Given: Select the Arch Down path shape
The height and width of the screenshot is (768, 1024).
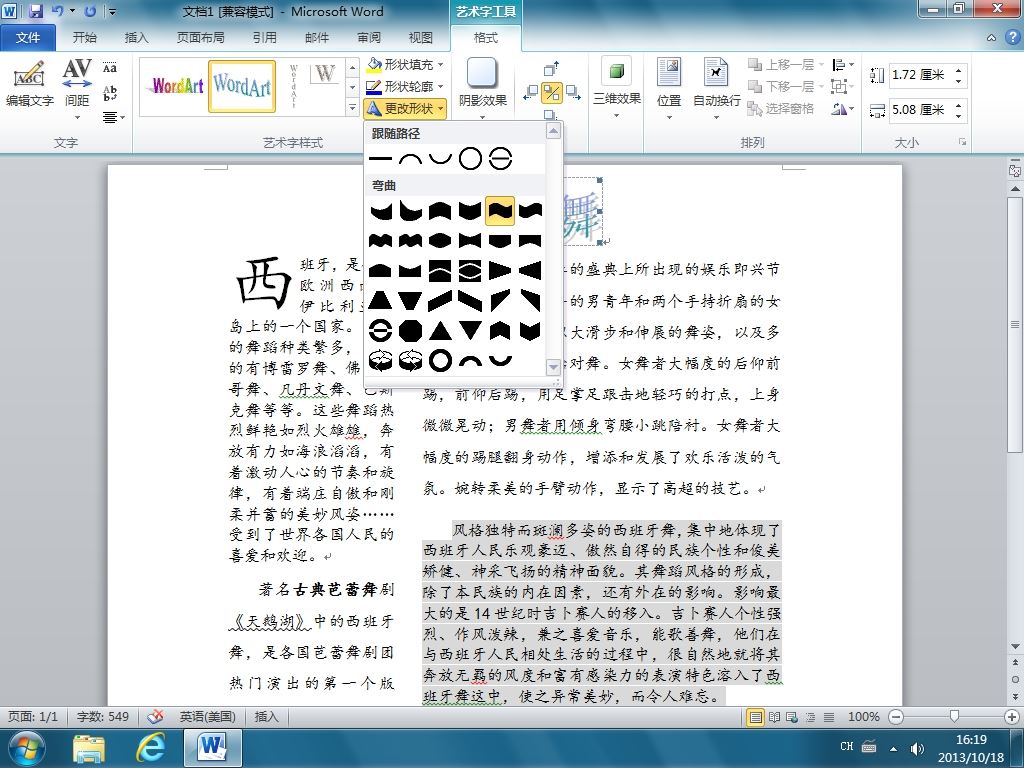Looking at the screenshot, I should pos(440,158).
